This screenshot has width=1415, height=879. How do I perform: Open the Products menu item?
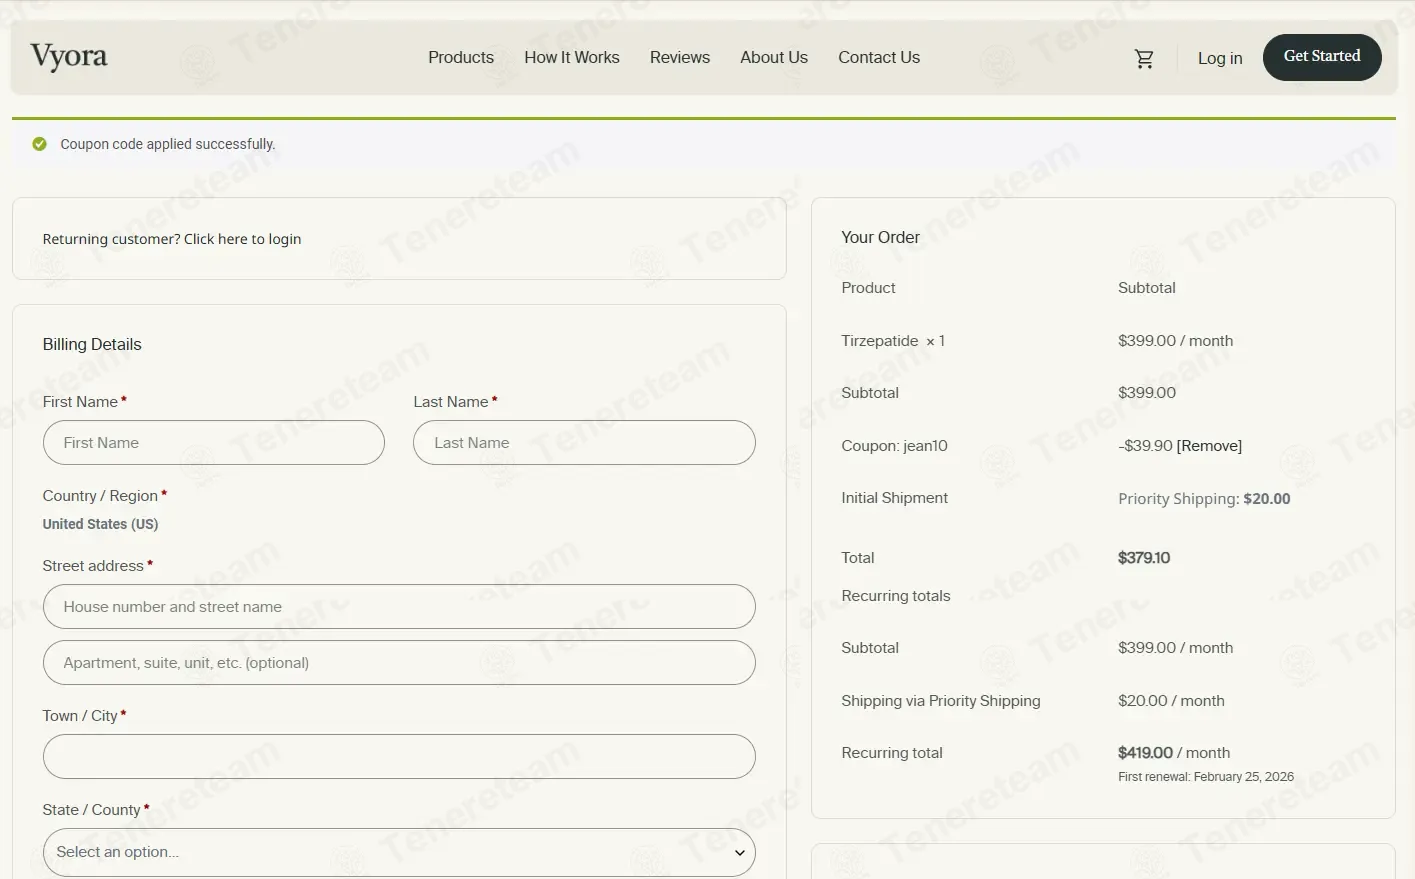[x=461, y=57]
